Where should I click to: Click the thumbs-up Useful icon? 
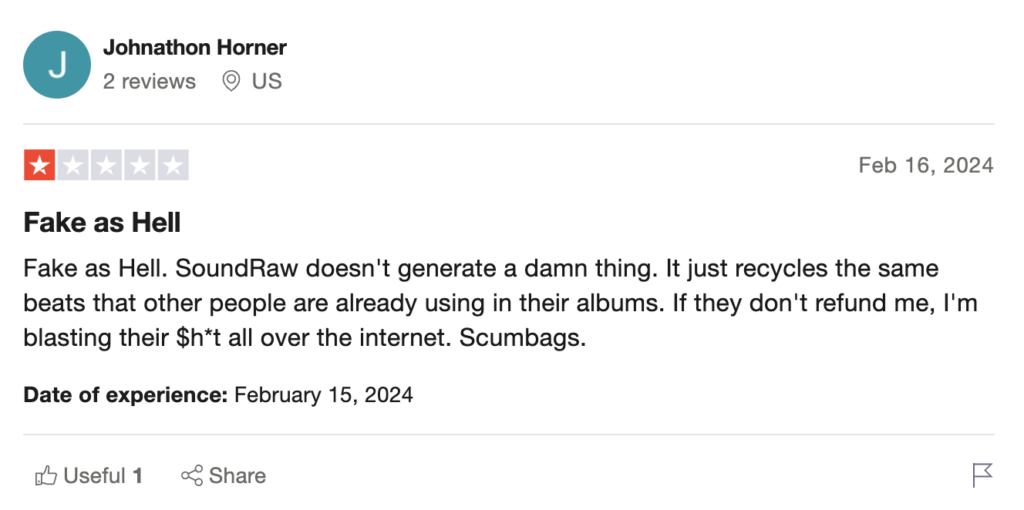[46, 475]
